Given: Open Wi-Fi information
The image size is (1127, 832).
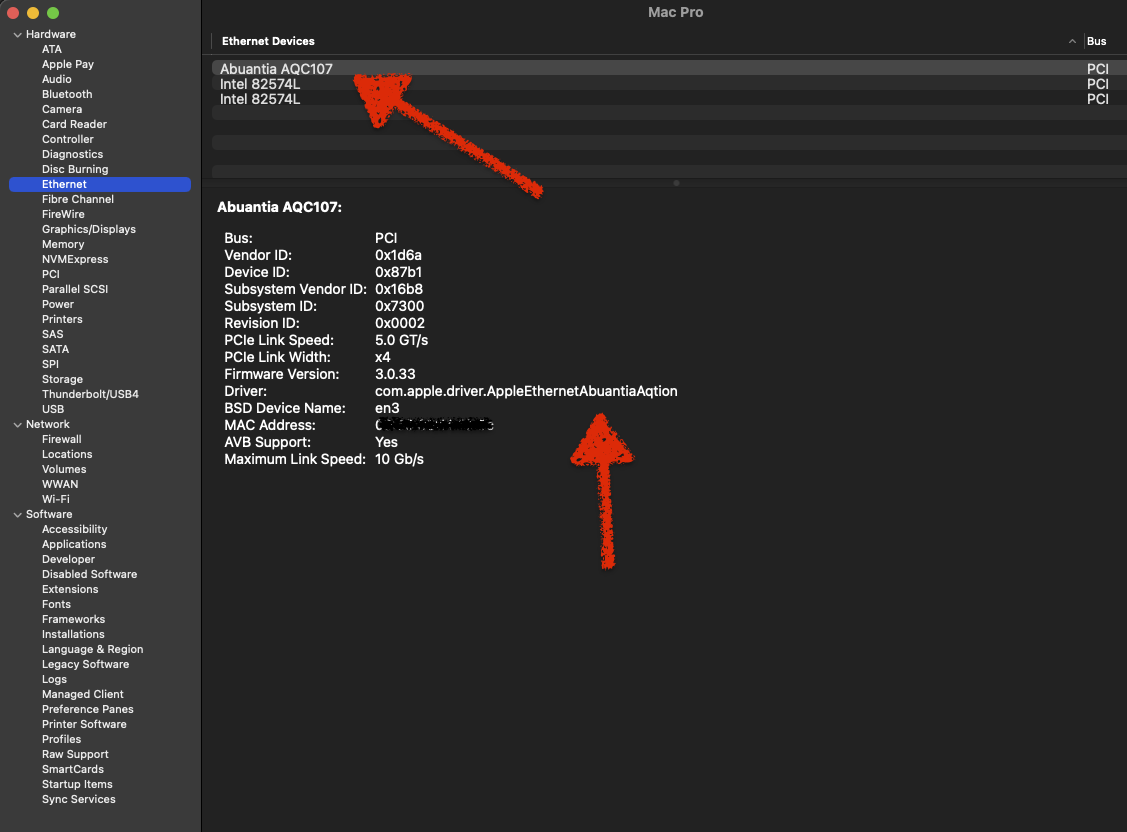Looking at the screenshot, I should point(55,499).
